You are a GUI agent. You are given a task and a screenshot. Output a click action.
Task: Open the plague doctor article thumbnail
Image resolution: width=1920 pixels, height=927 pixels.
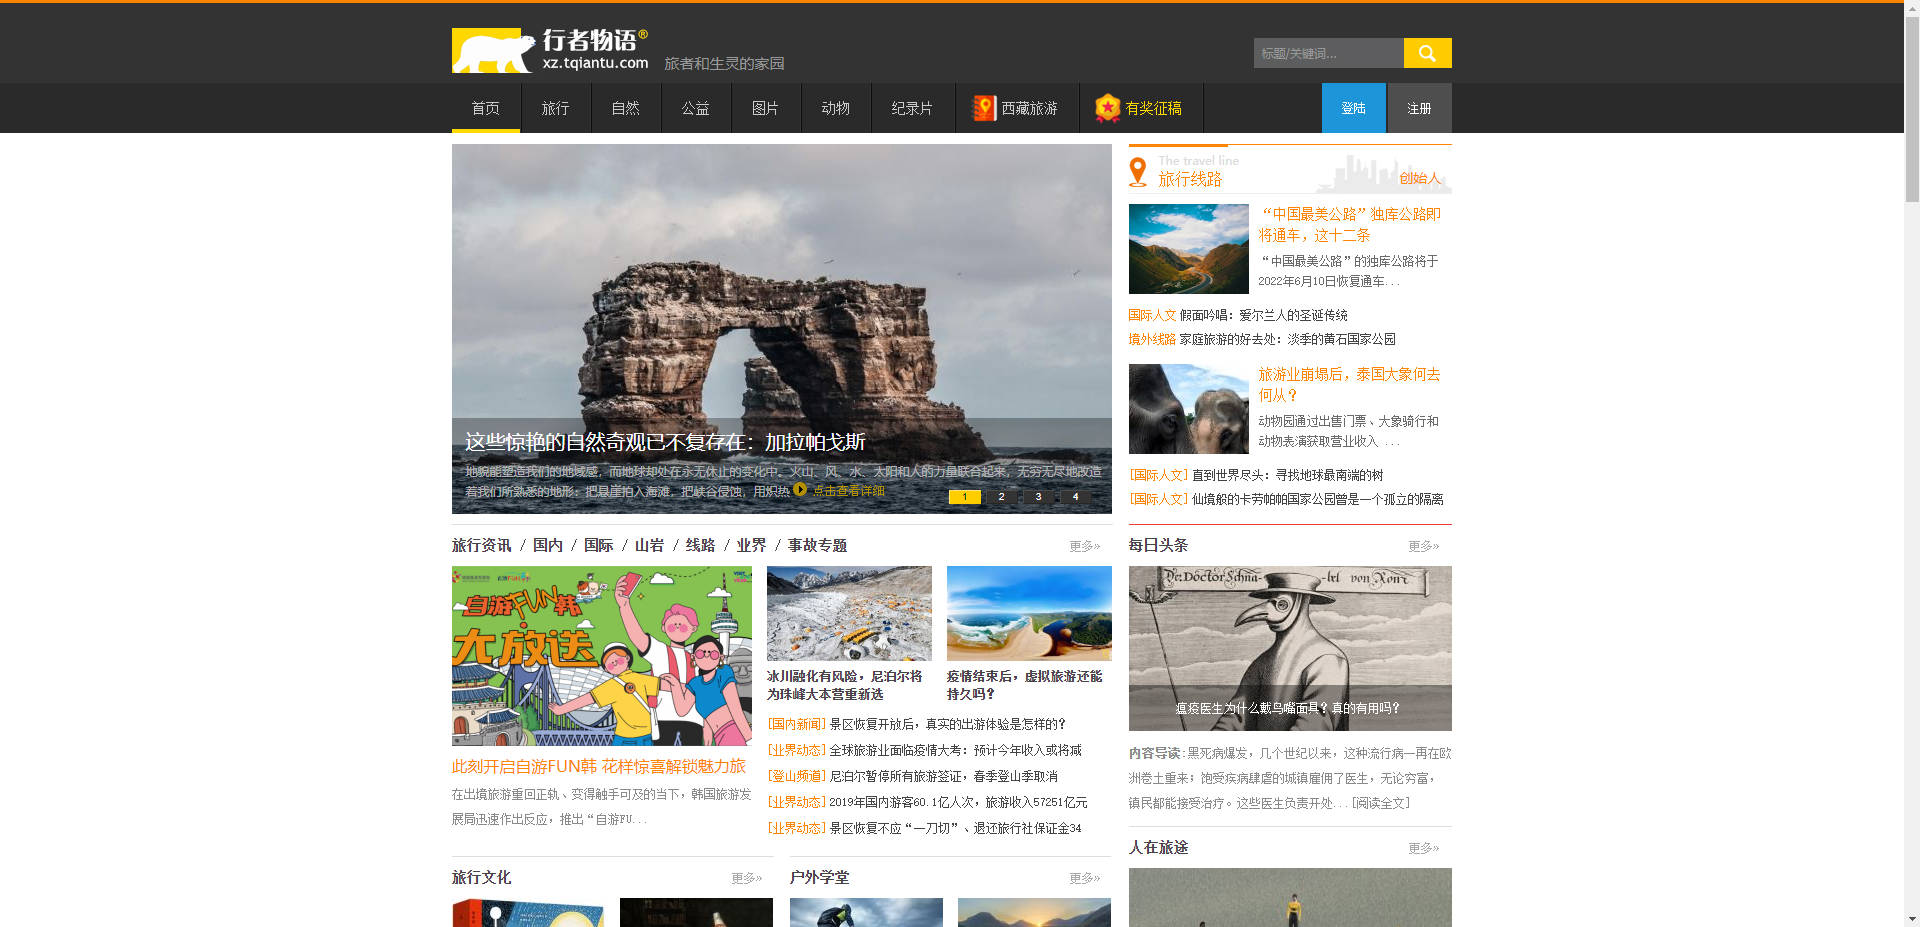click(x=1289, y=648)
